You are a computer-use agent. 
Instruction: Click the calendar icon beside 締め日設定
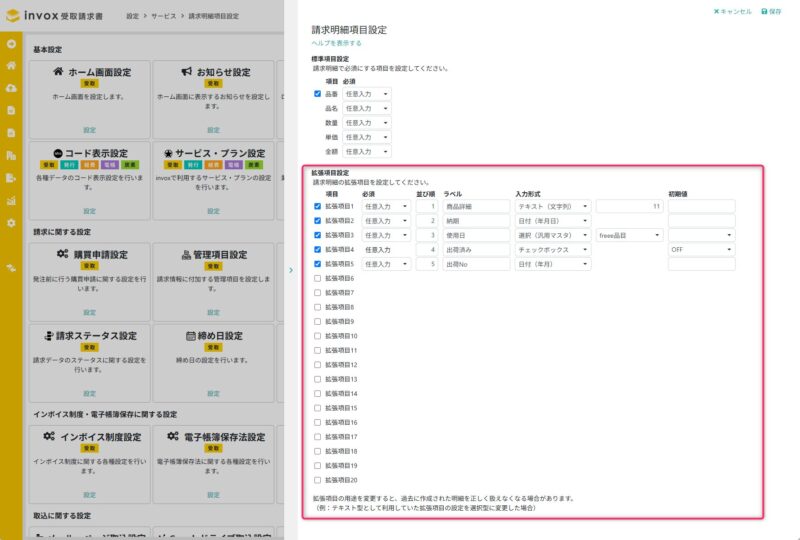190,335
